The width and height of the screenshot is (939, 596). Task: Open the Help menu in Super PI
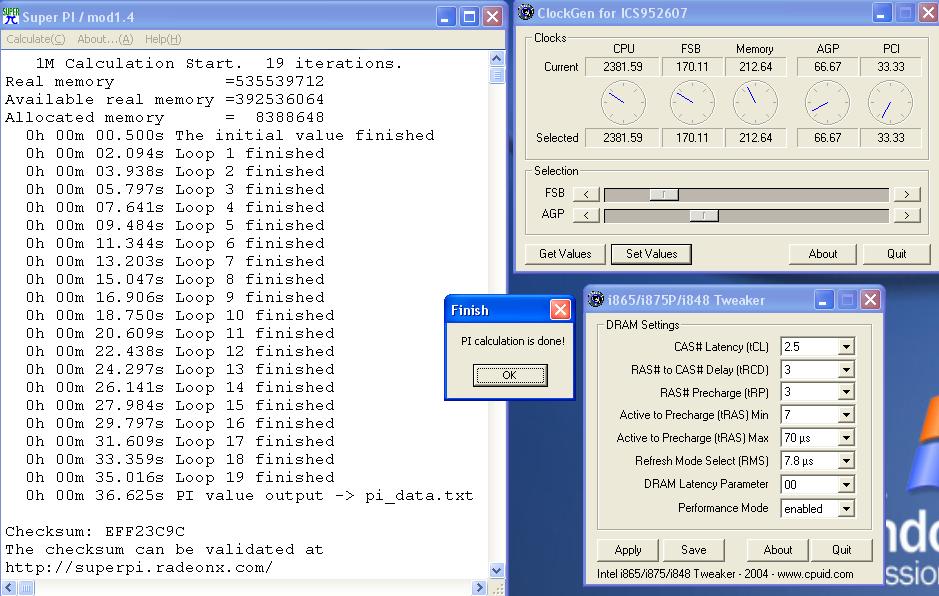(163, 39)
